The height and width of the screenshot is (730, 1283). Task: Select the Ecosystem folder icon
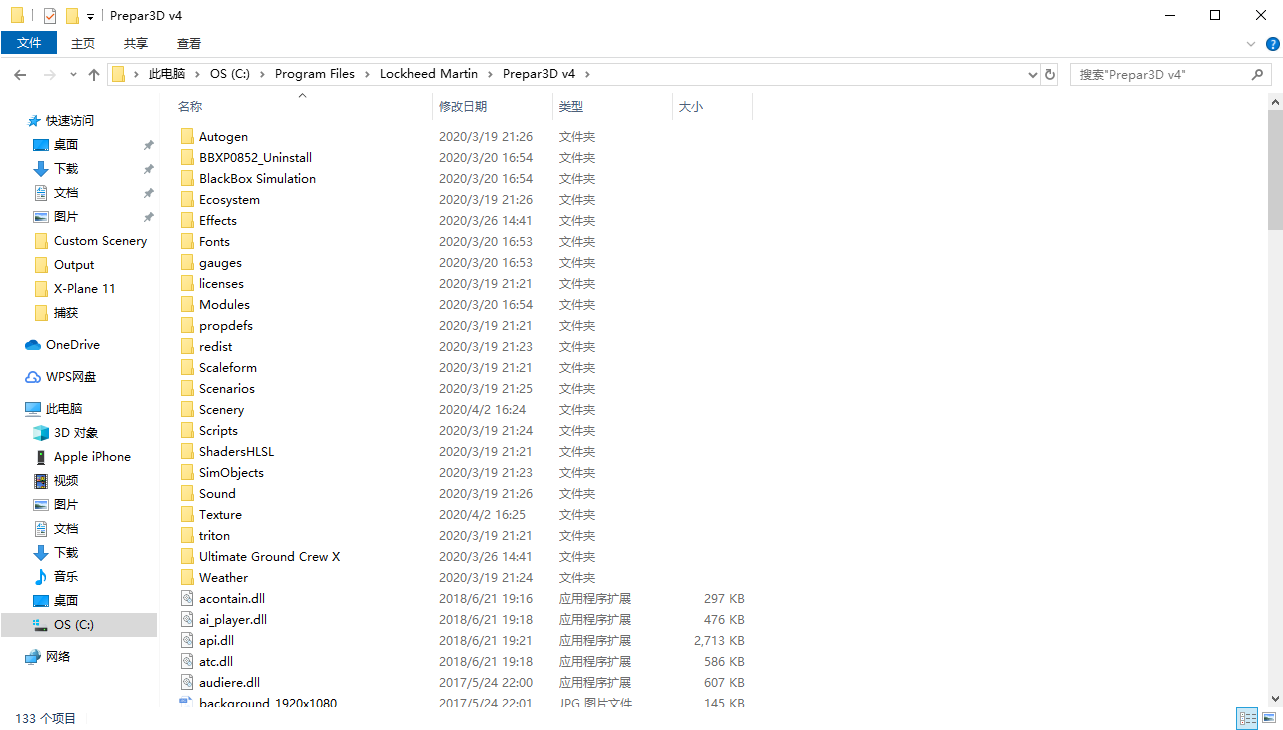186,200
